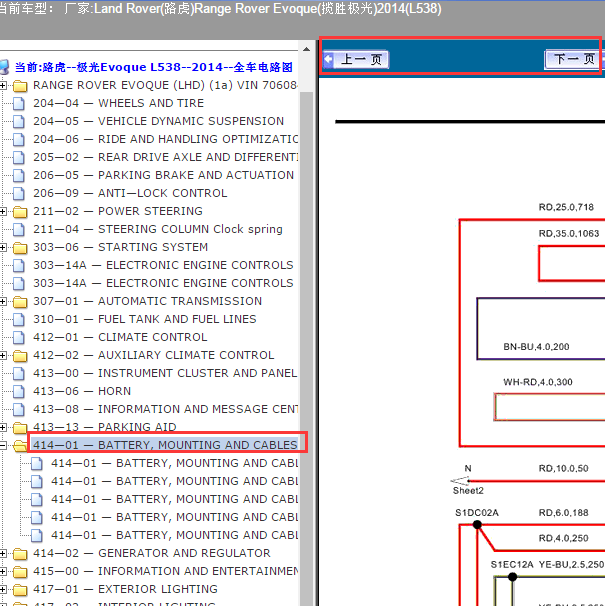Go to previous page with 上一页 button
Image resolution: width=605 pixels, height=606 pixels.
[x=356, y=60]
